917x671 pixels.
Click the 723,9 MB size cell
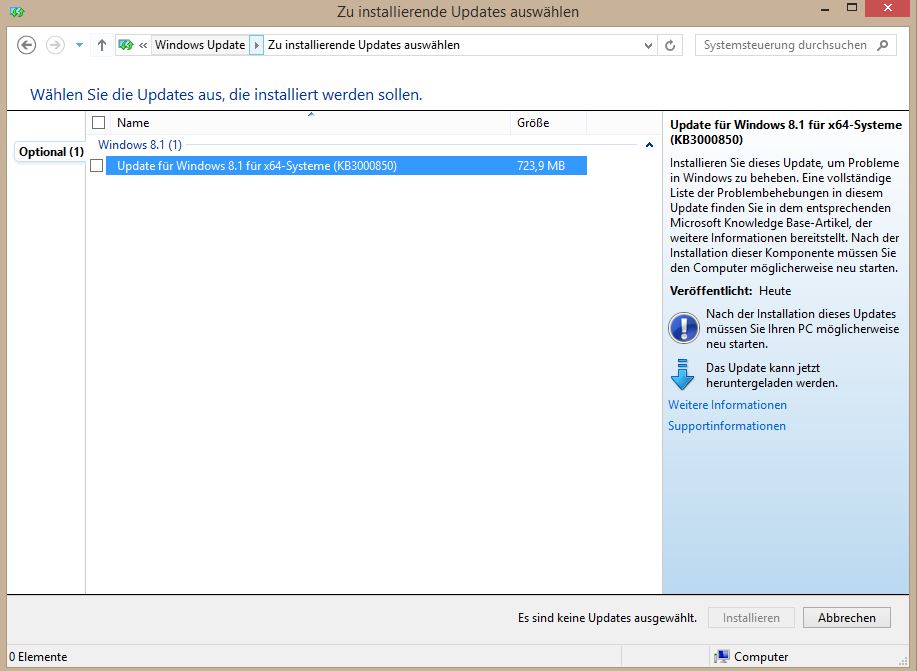pyautogui.click(x=541, y=166)
